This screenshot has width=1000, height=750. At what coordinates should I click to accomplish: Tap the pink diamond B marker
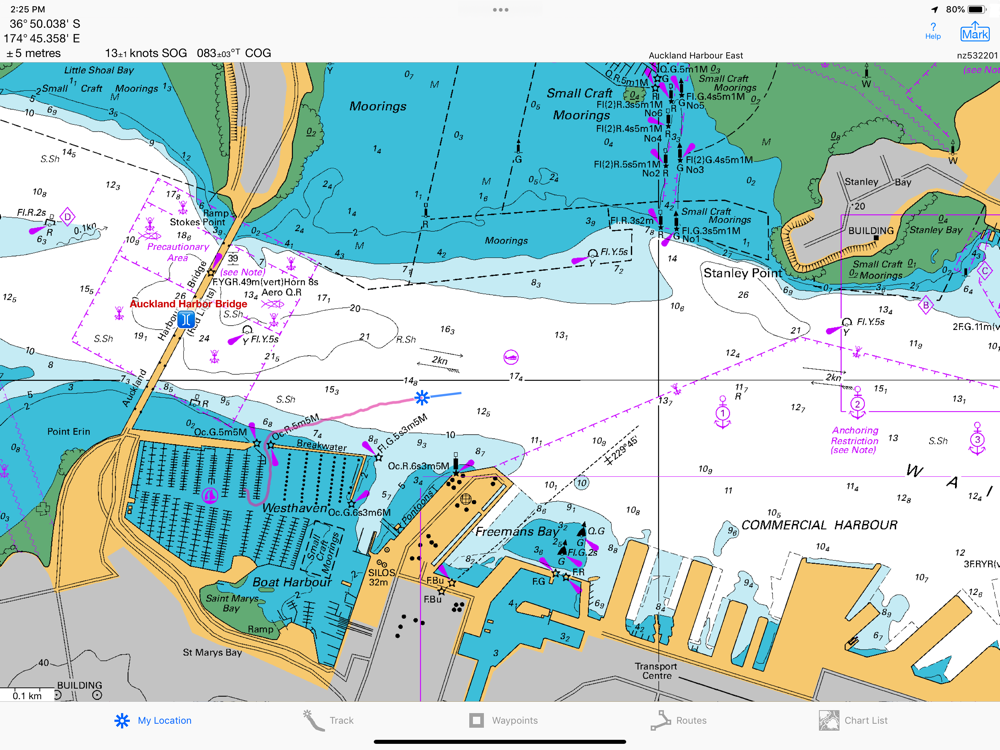(925, 305)
